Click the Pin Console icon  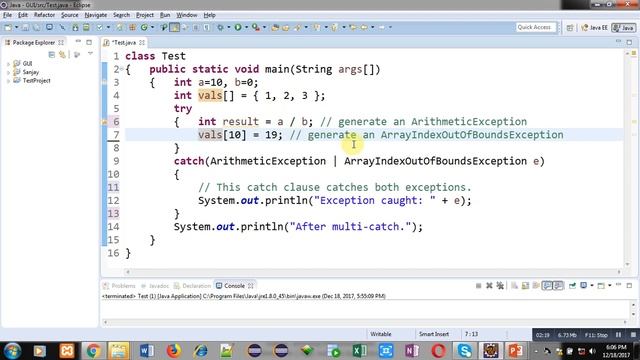(x=572, y=286)
